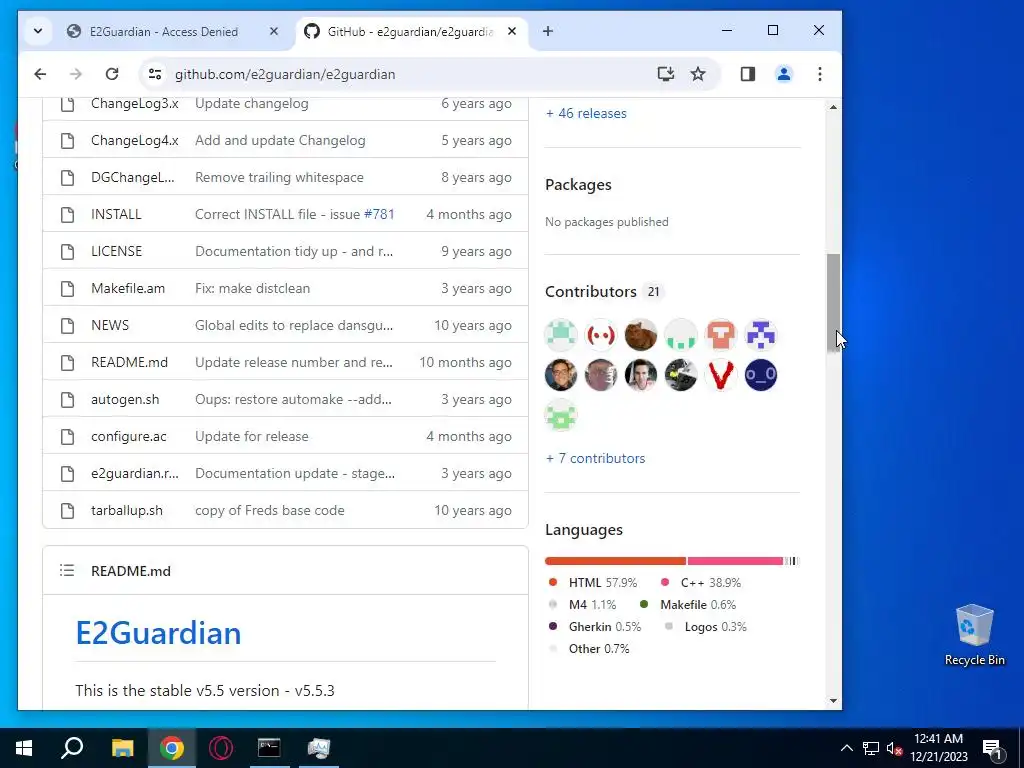Open the Recycle Bin desktop icon
1024x768 pixels.
point(974,635)
